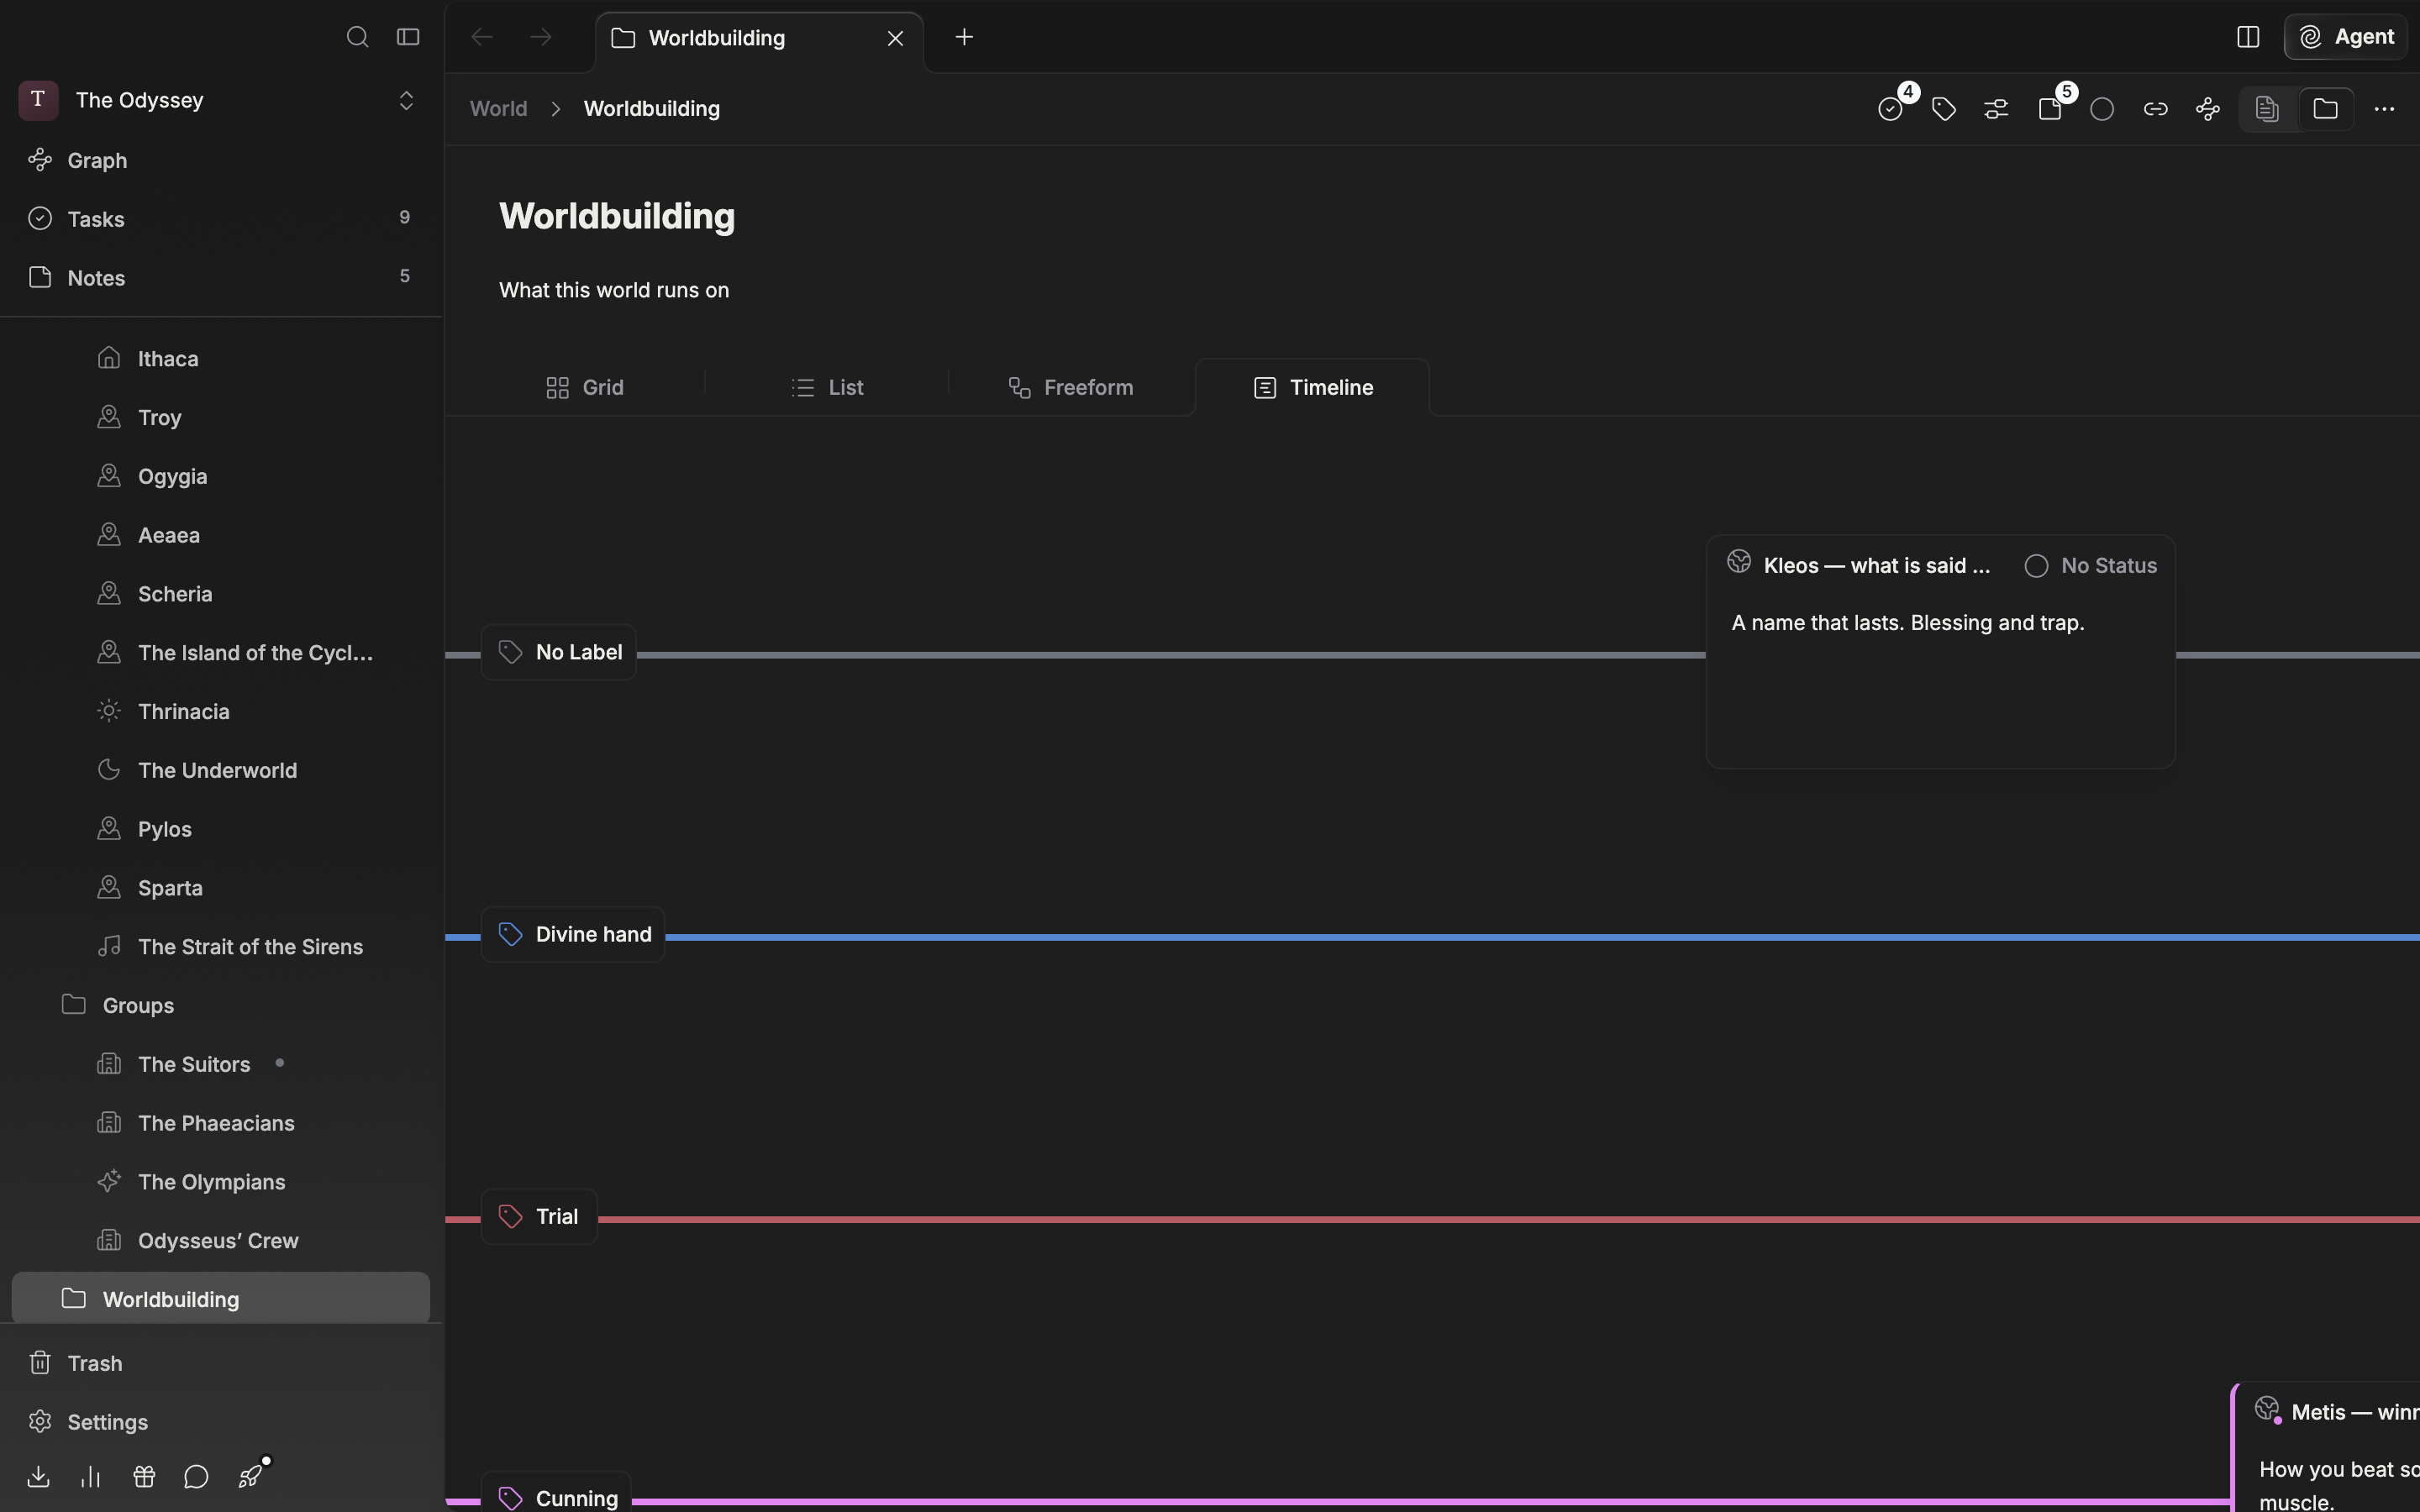Open The Suitors group
This screenshot has width=2420, height=1512.
(221, 1064)
